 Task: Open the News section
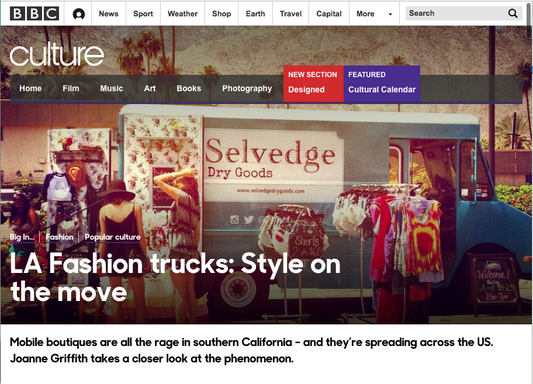108,14
